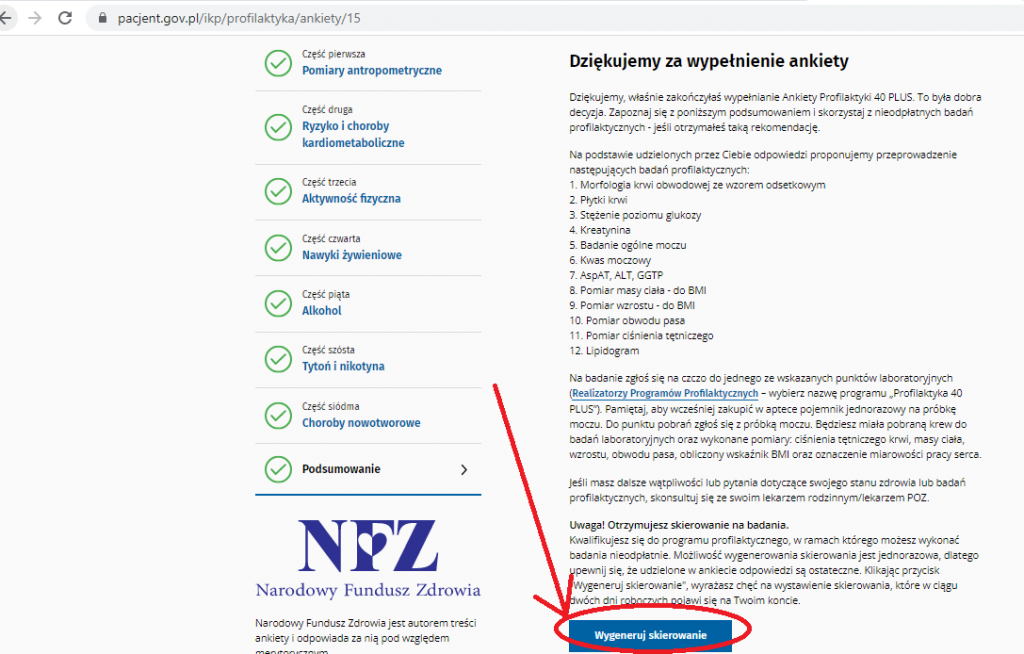Open the Choroby nowotworowe section
Screen dimensions: 1024x654
(x=361, y=423)
